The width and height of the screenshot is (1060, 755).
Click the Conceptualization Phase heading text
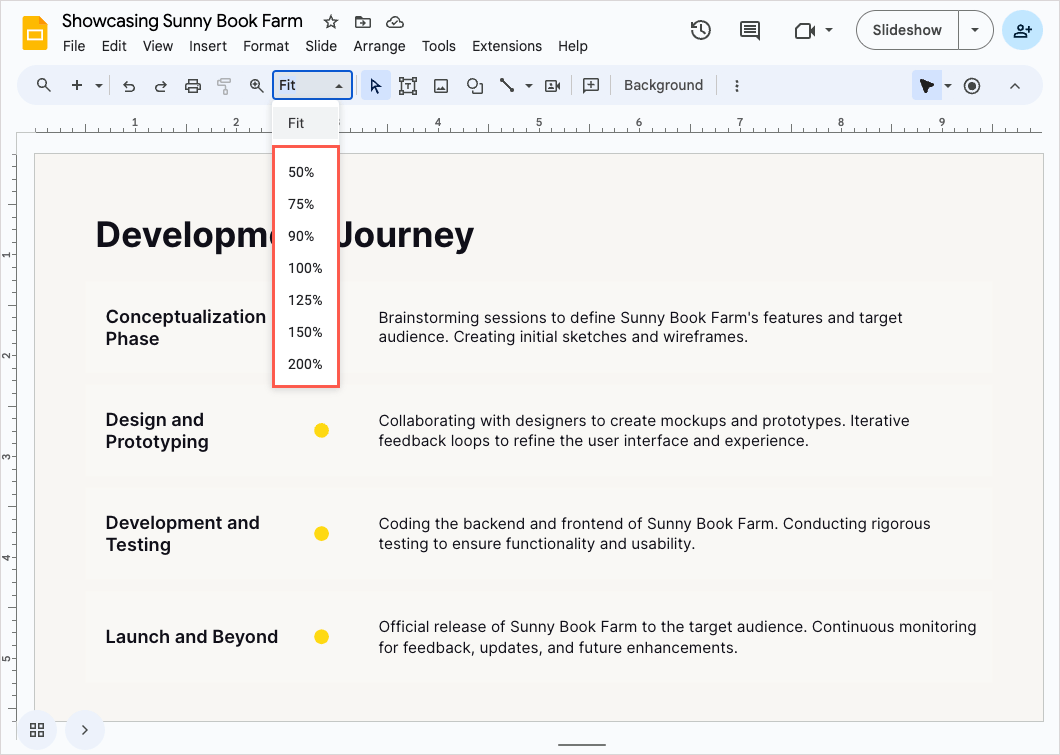[186, 327]
